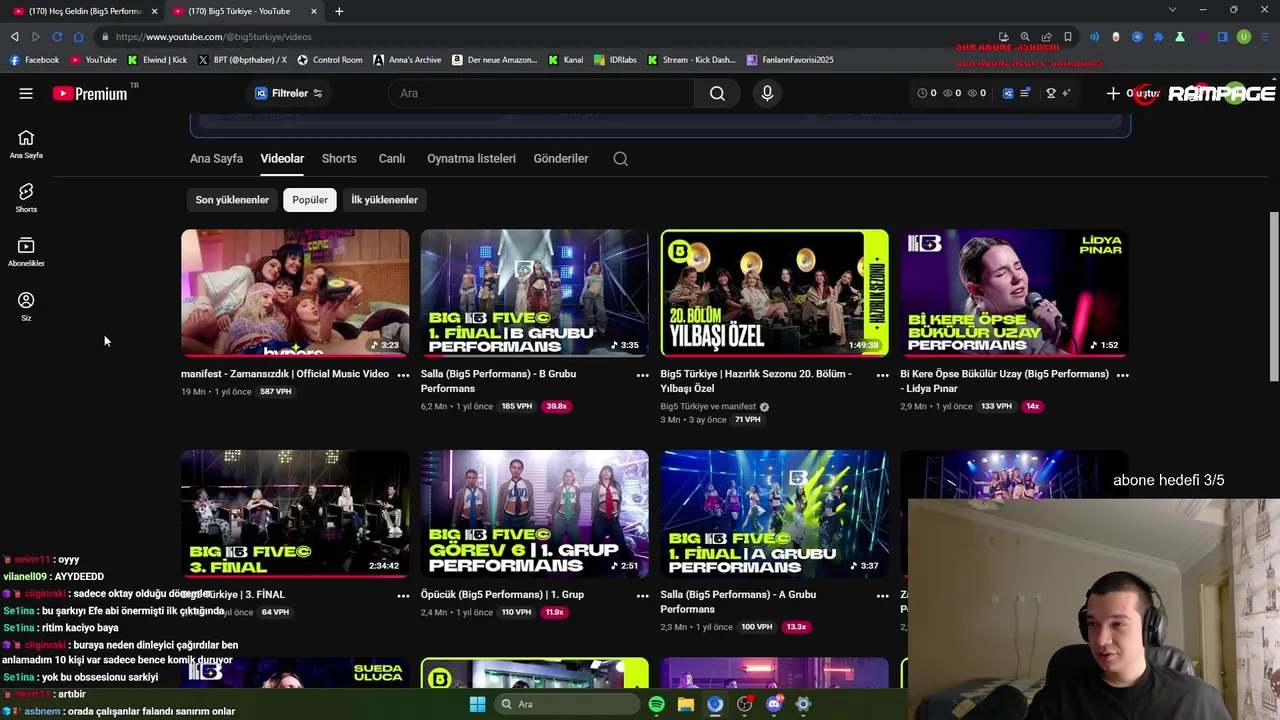Switch to the Oynatma listeleri tab
The image size is (1280, 720).
point(471,158)
